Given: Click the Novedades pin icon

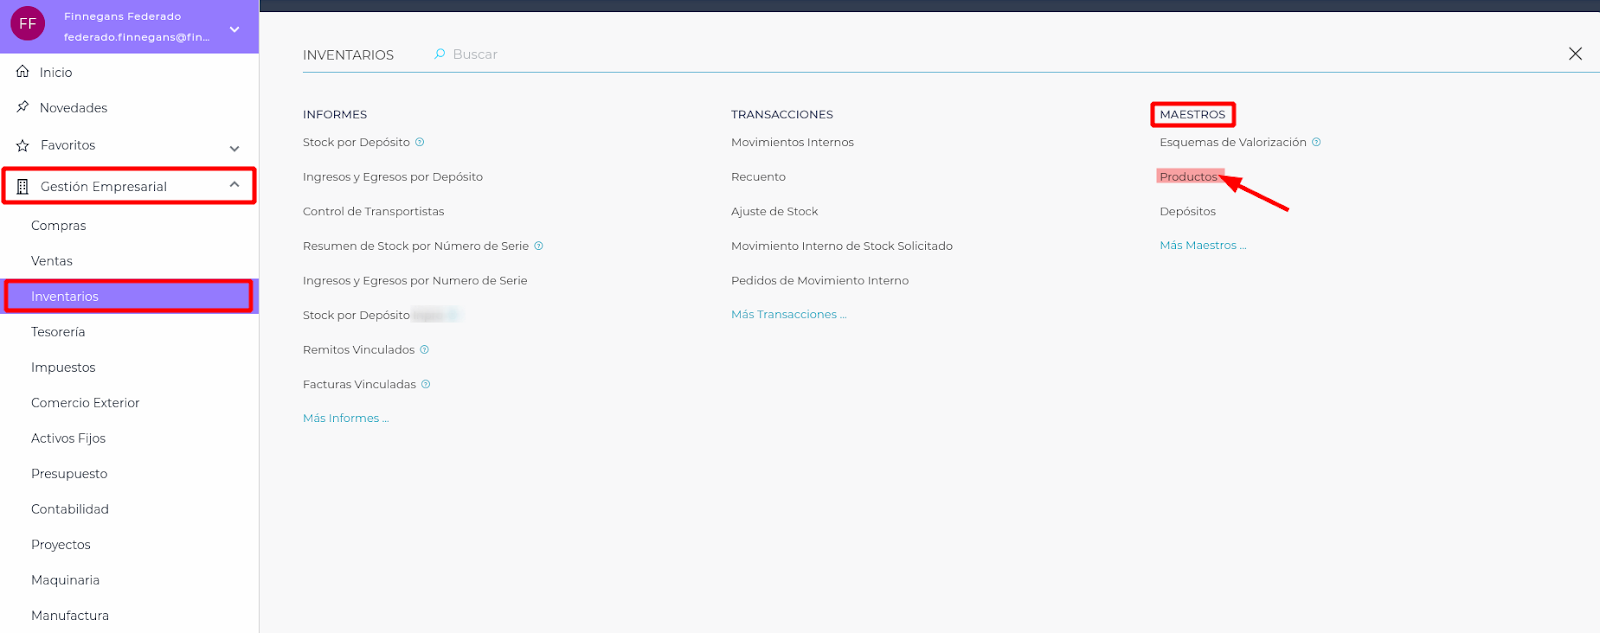Looking at the screenshot, I should pos(23,107).
